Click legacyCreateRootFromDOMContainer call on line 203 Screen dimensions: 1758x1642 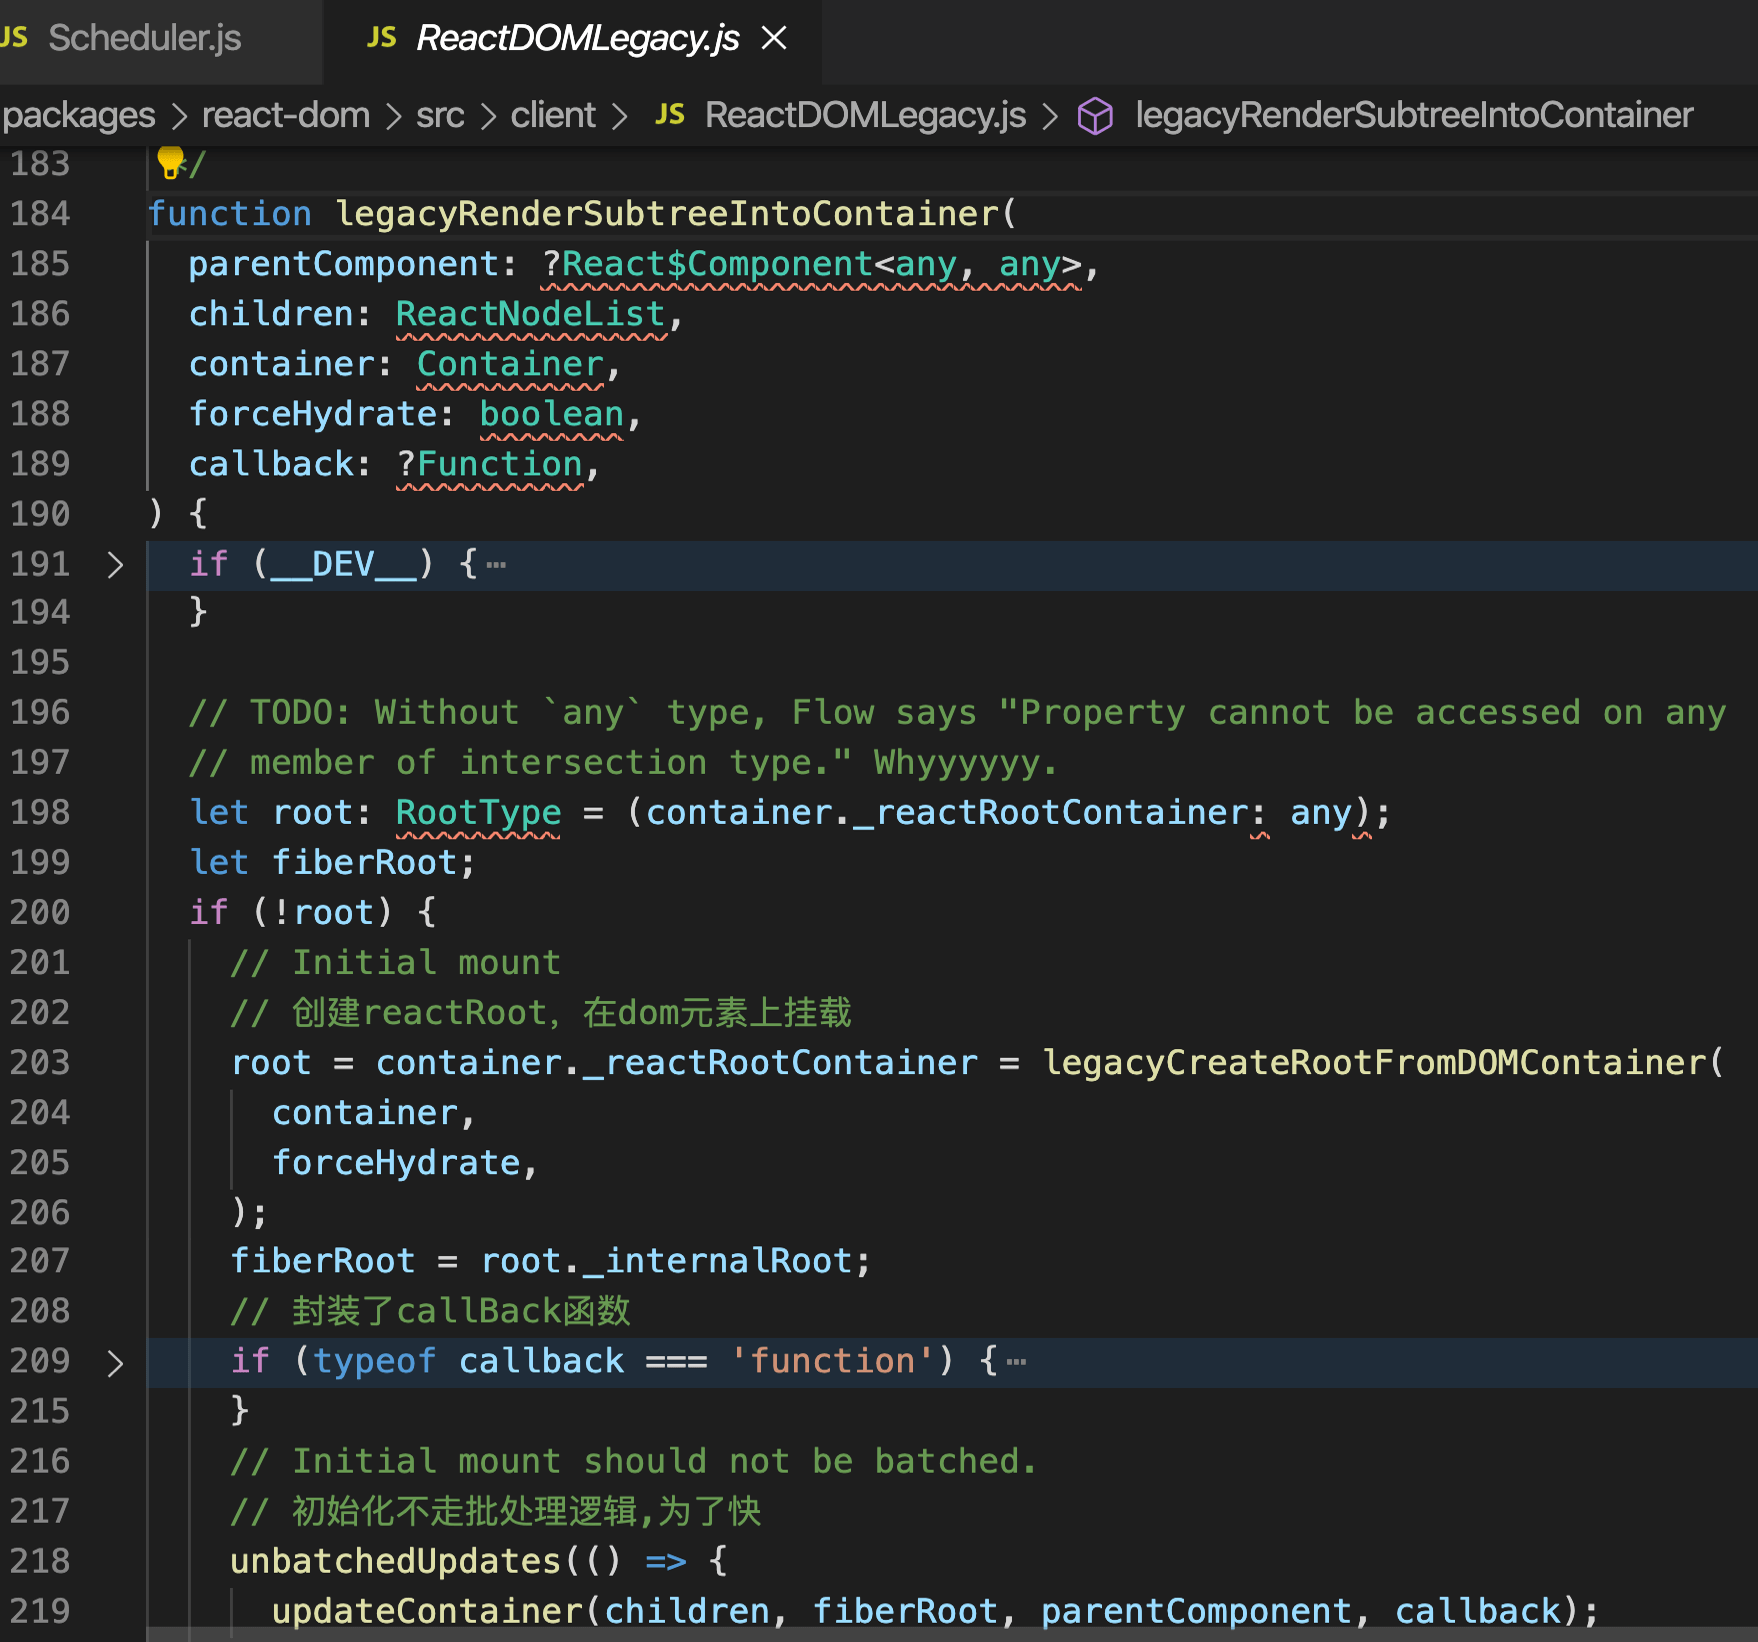pyautogui.click(x=1374, y=1062)
